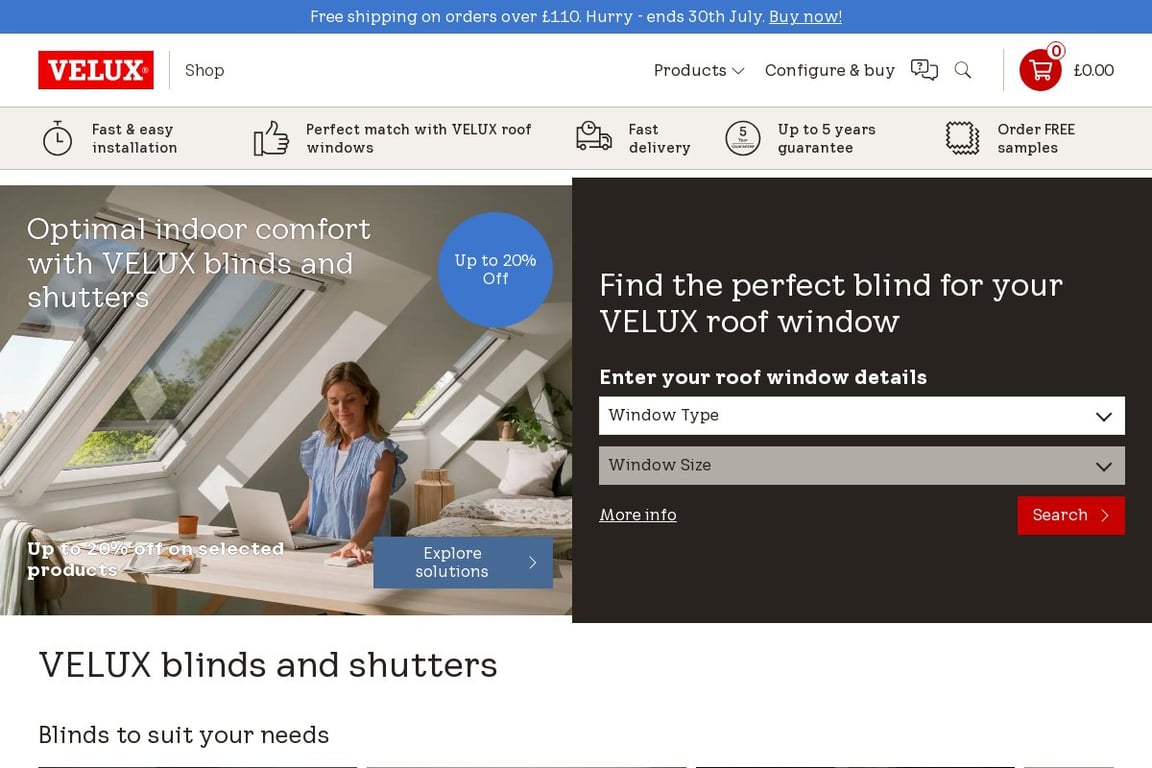
Task: Click the thumbs-up perfect match icon
Action: pos(271,138)
